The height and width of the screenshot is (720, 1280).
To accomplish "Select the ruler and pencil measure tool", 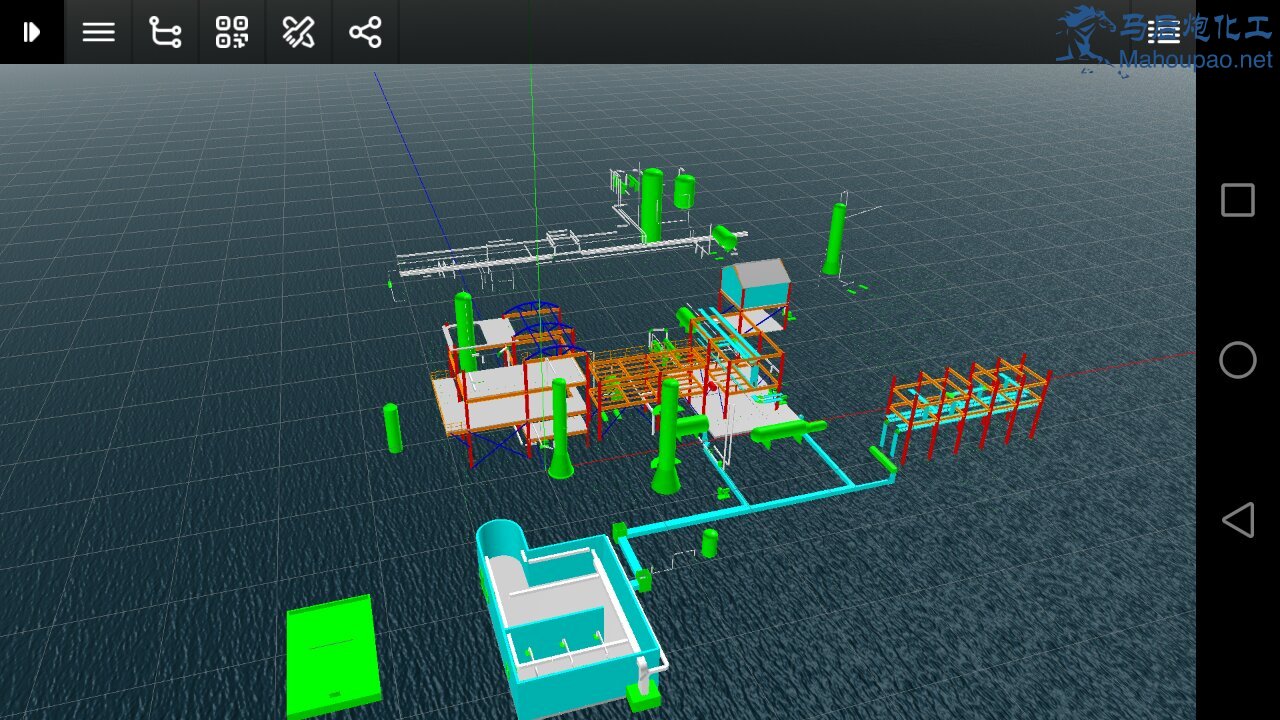I will 298,32.
